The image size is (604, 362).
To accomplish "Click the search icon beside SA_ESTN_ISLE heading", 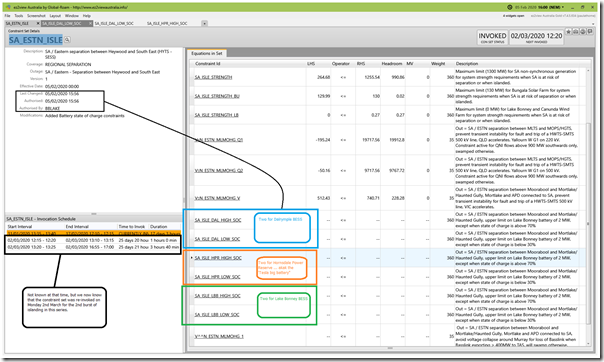I will coord(67,40).
